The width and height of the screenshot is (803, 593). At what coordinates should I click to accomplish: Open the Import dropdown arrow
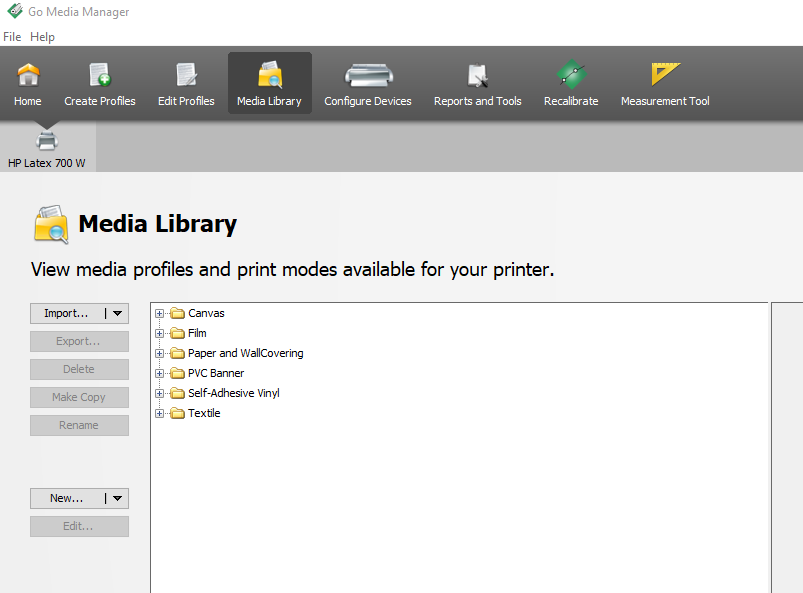click(x=117, y=313)
